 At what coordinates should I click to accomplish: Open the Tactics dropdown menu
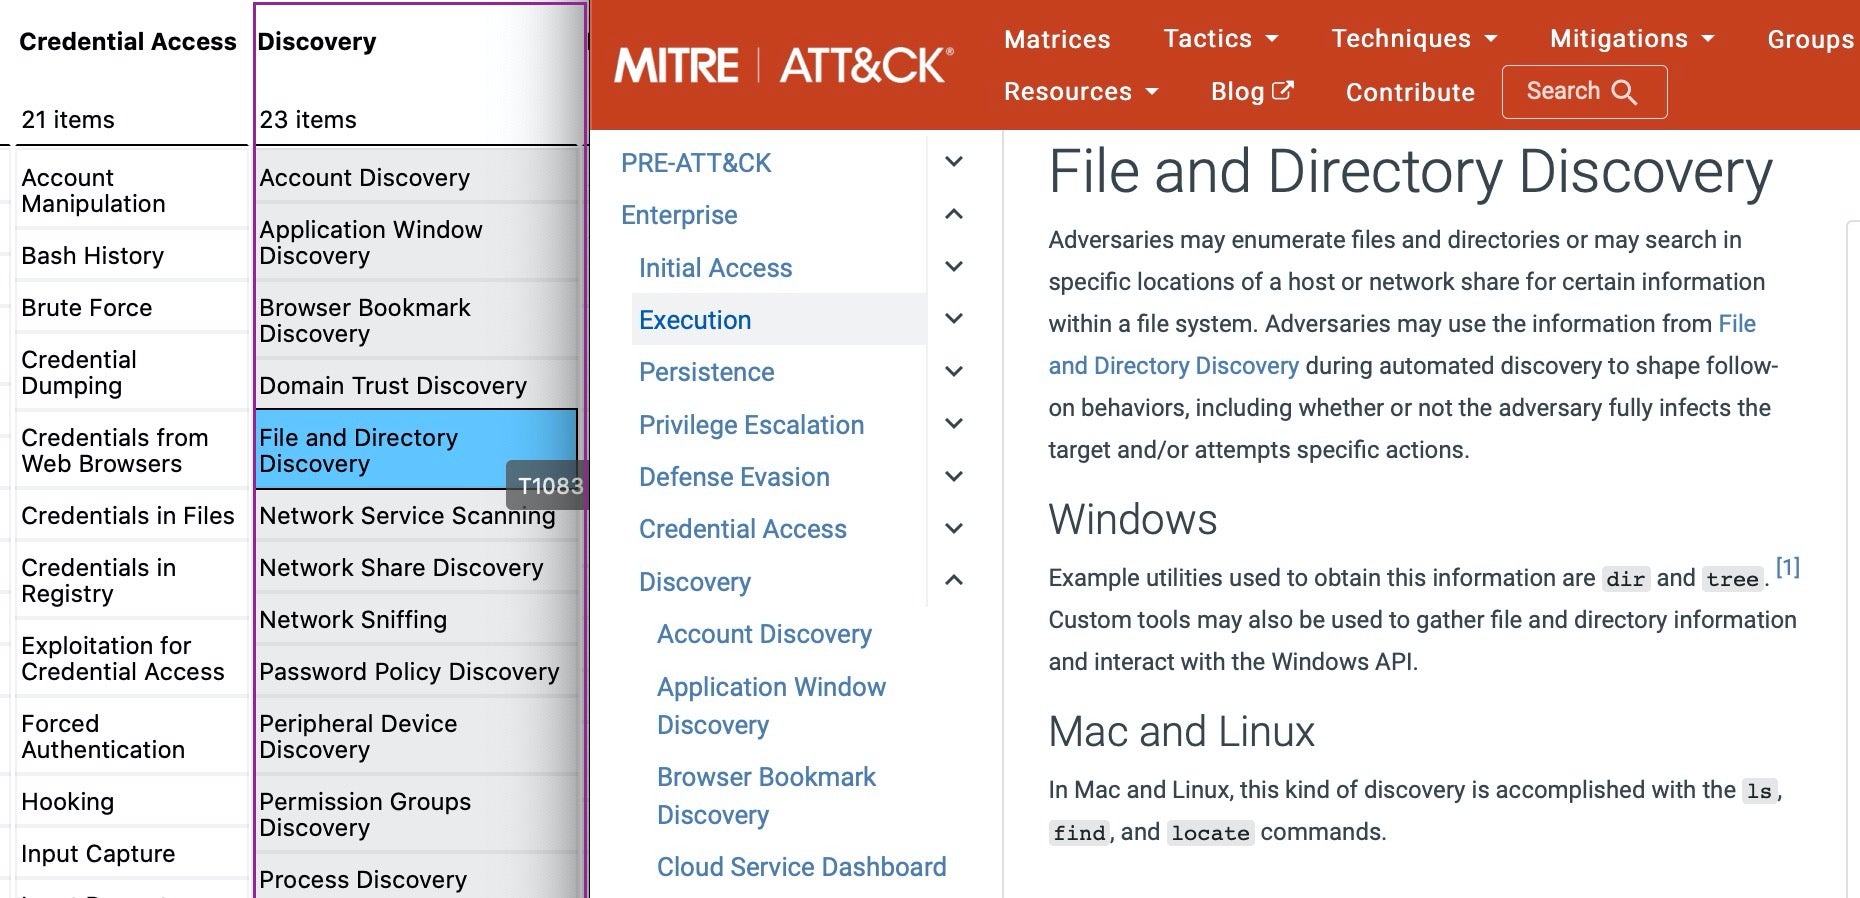coord(1220,39)
